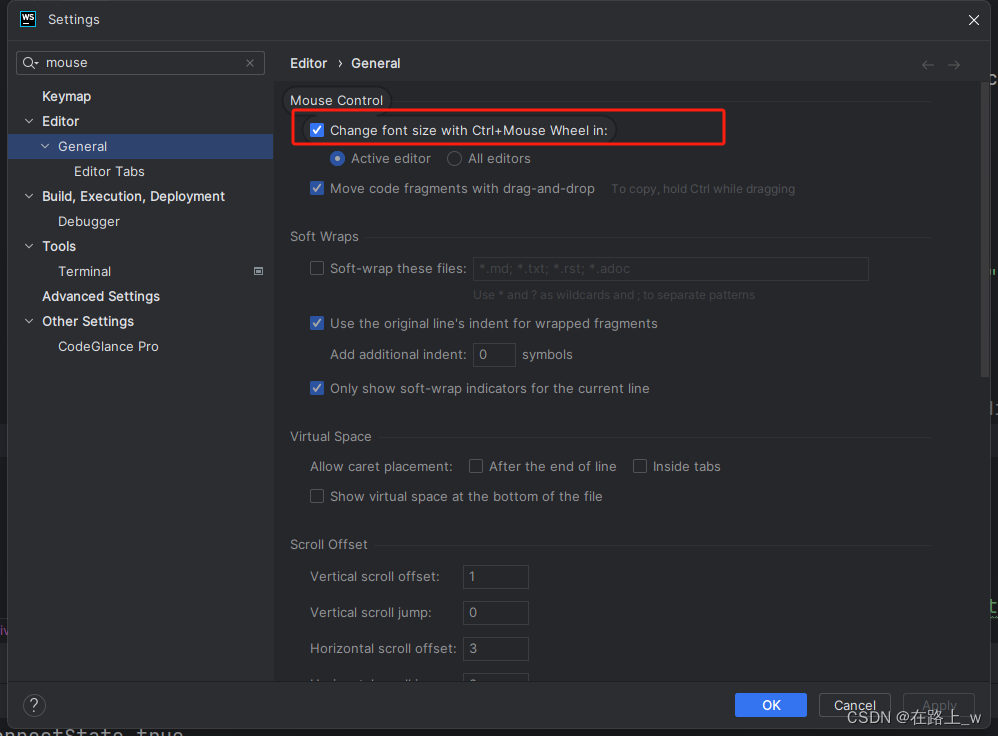Collapse the Editor tree node

pos(29,121)
